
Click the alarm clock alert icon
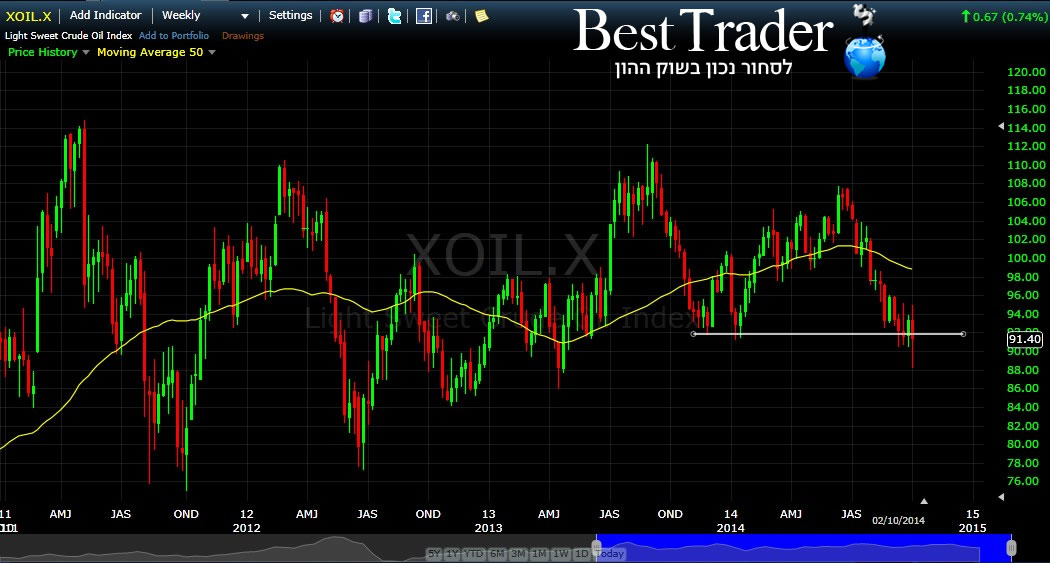[x=337, y=16]
